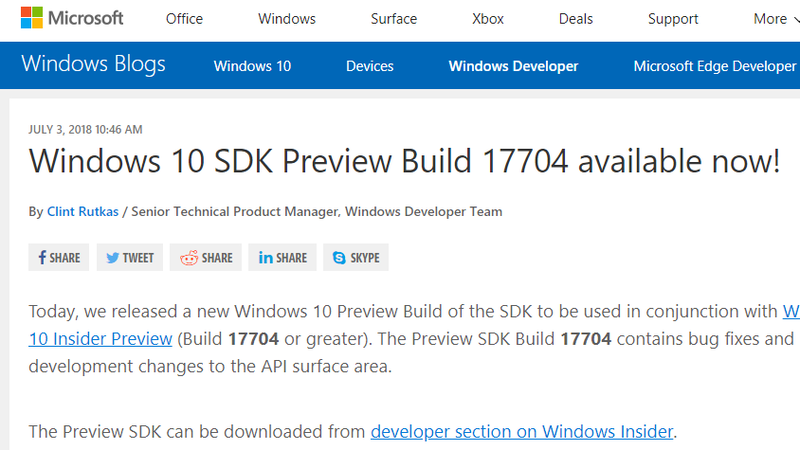Share the article via Skype
Screen dimensions: 800x450
pos(357,257)
